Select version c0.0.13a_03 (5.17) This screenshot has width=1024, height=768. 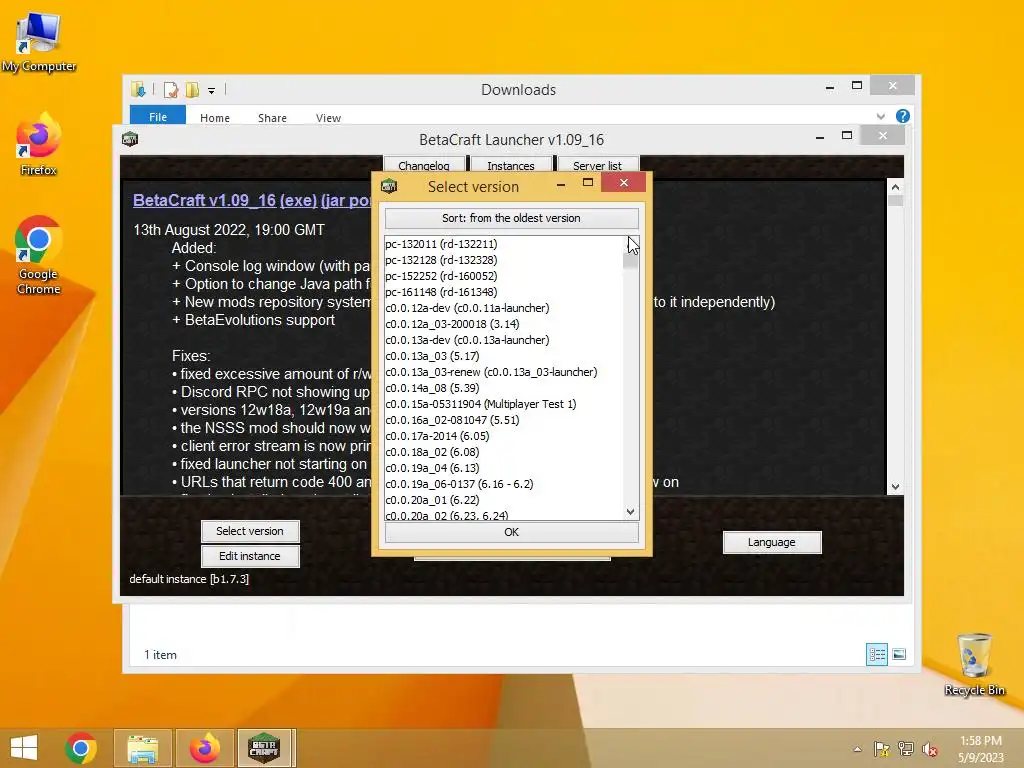coord(504,356)
